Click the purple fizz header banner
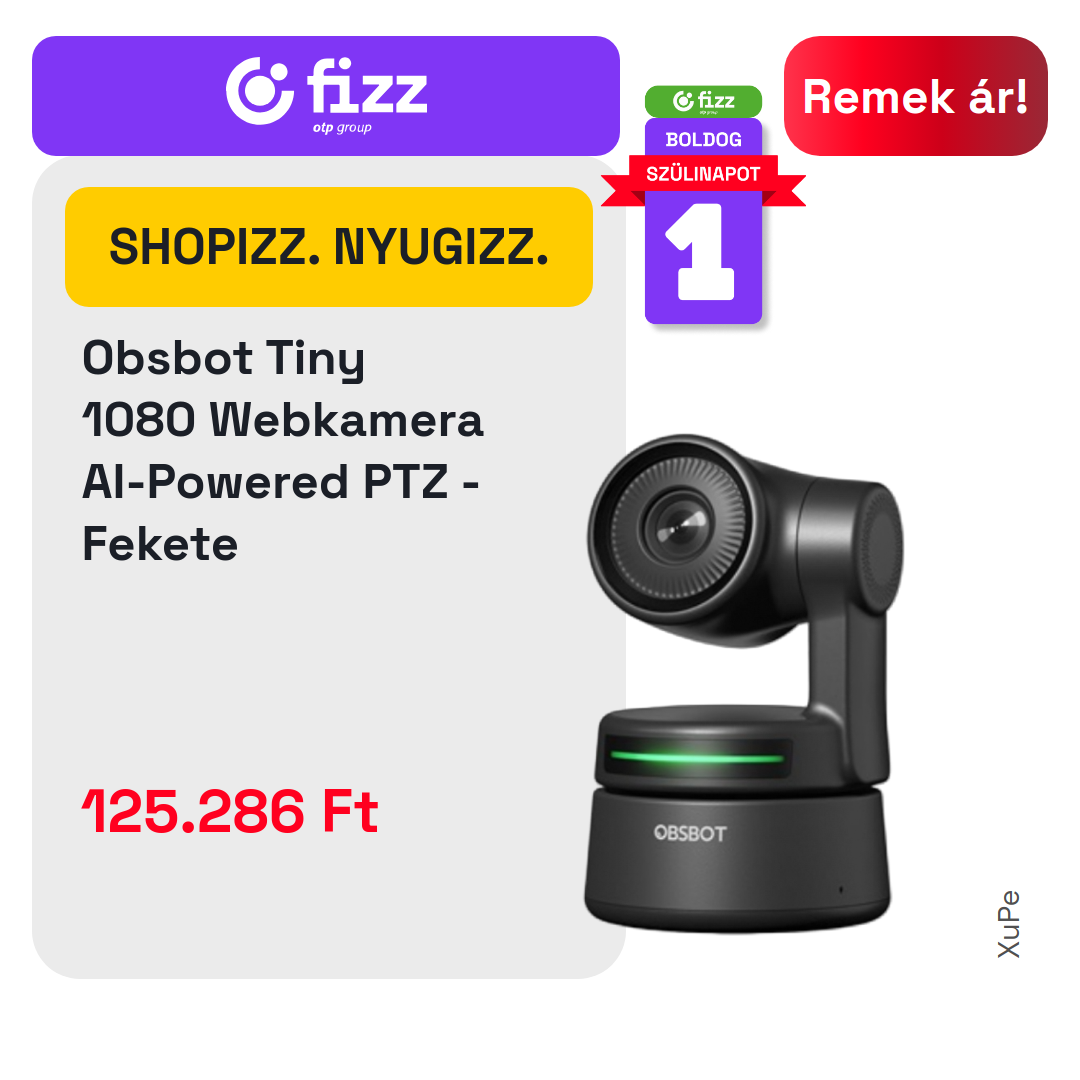This screenshot has height=1080, width=1080. tap(326, 96)
